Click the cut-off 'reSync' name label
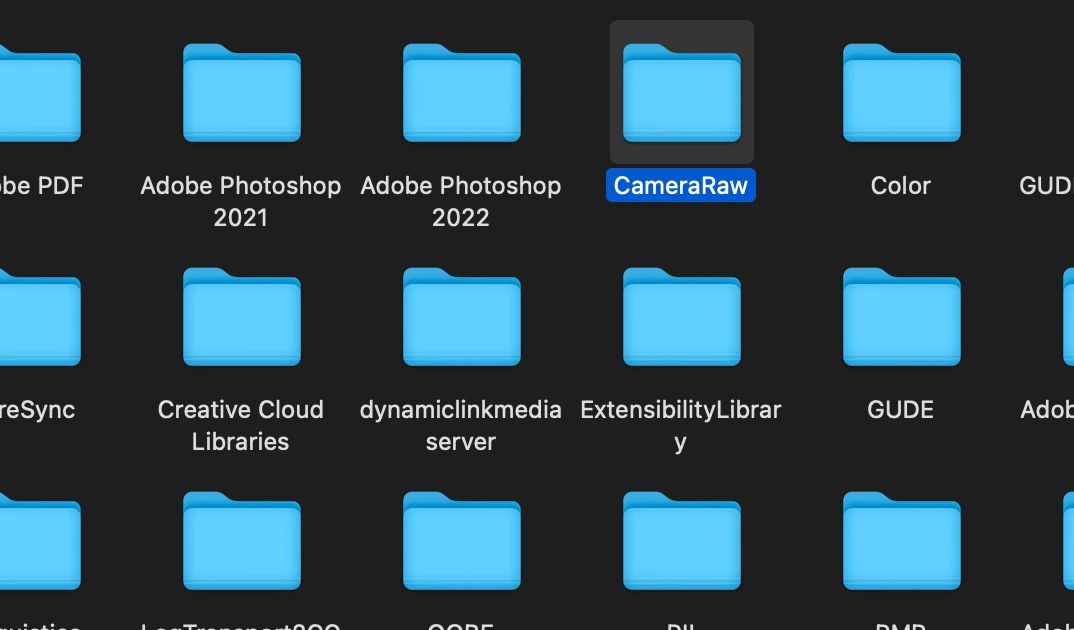Viewport: 1074px width, 630px height. click(38, 410)
